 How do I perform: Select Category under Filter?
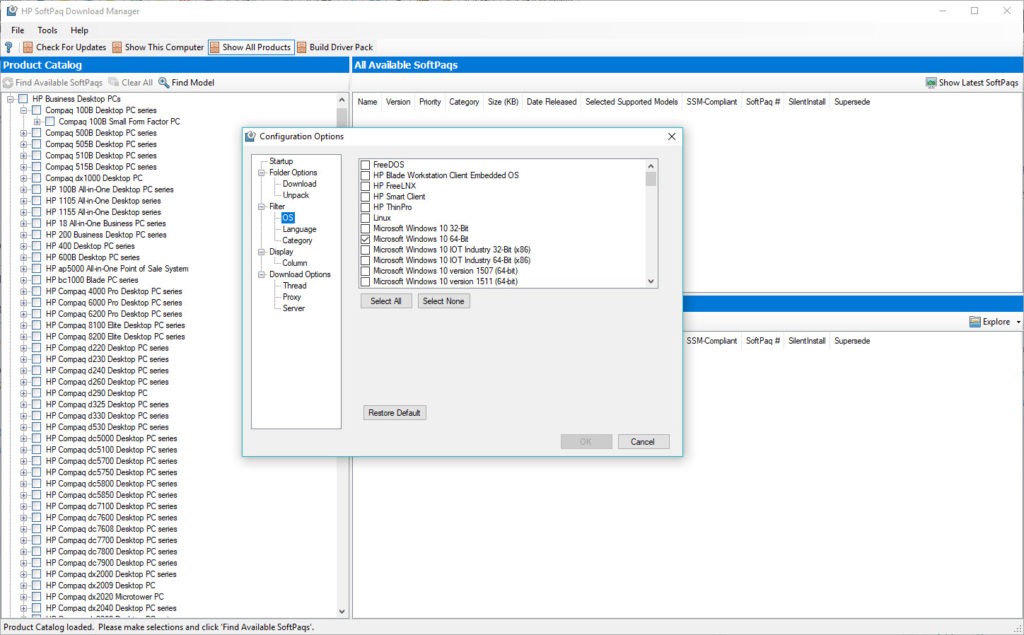click(x=297, y=240)
